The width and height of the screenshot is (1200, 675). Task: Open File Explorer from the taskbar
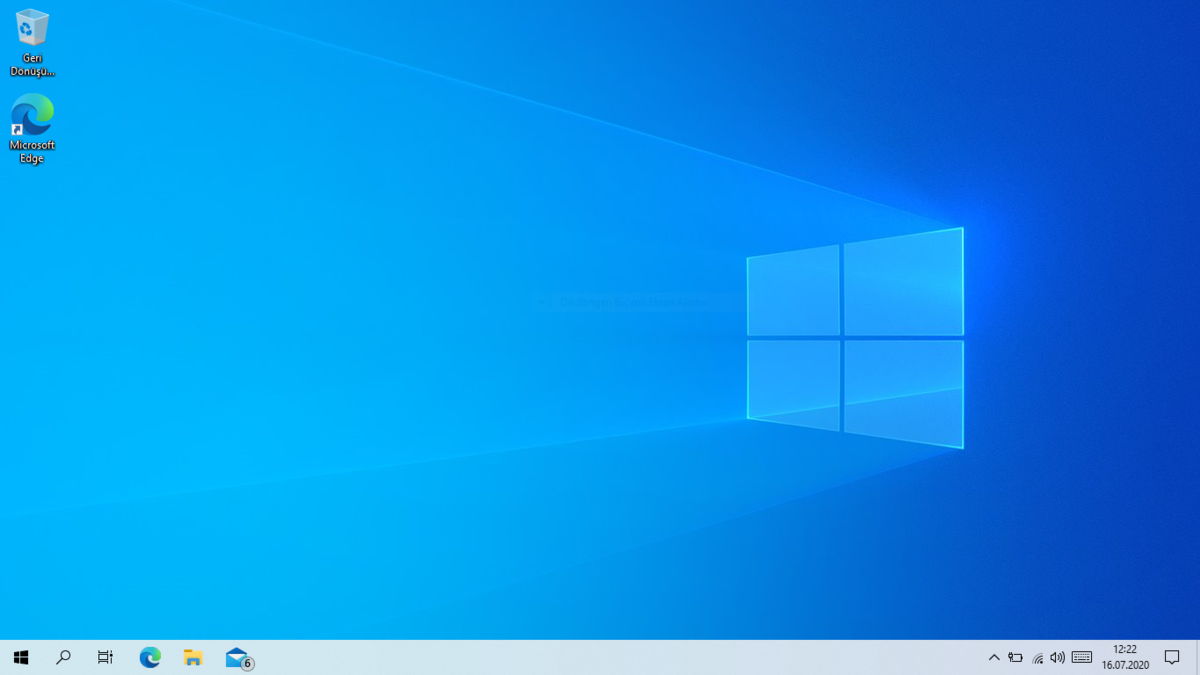(x=192, y=657)
